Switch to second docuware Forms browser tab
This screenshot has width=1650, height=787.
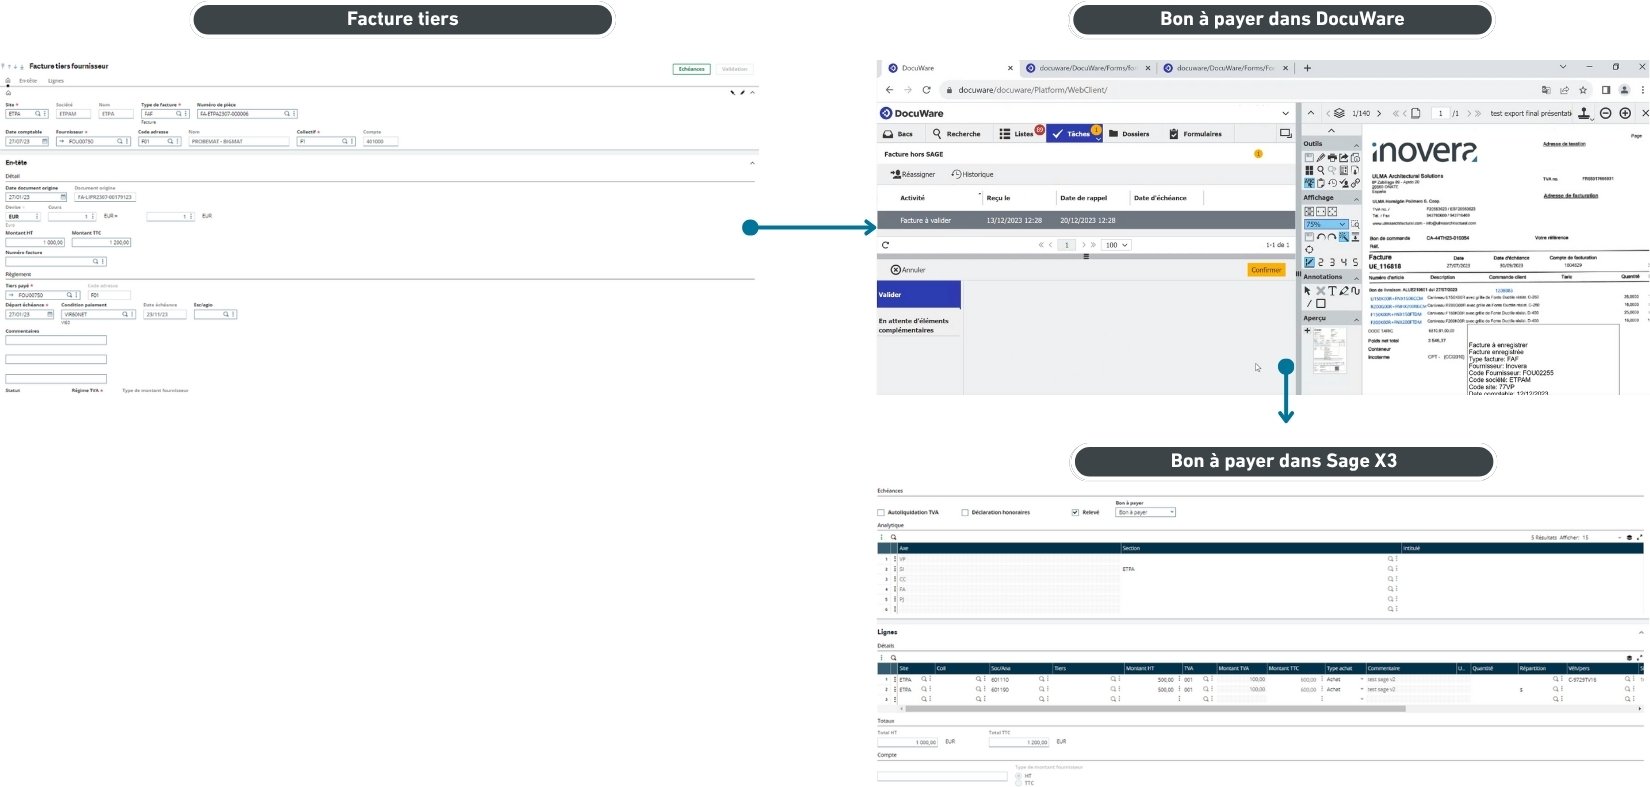coord(1226,68)
